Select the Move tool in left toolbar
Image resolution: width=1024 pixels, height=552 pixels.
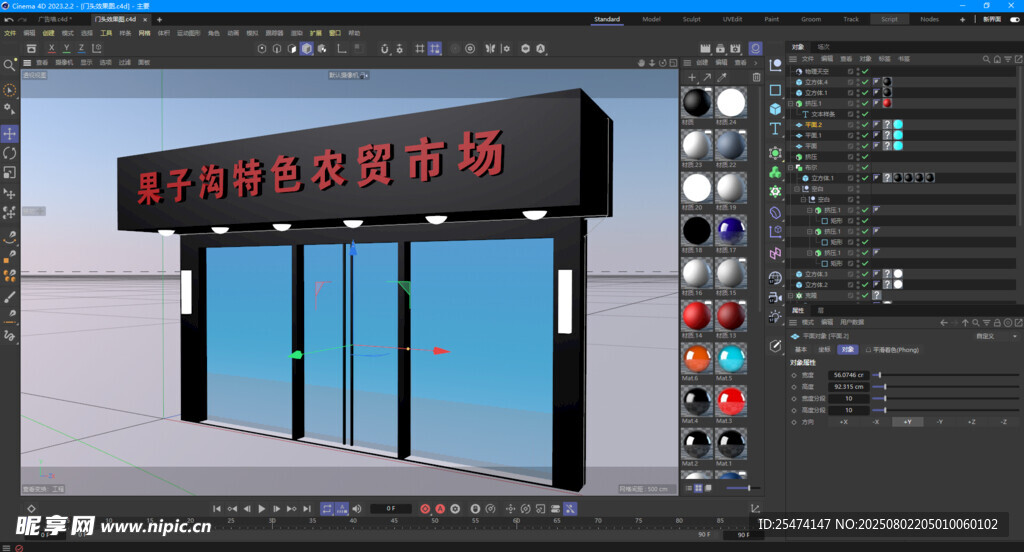coord(10,134)
